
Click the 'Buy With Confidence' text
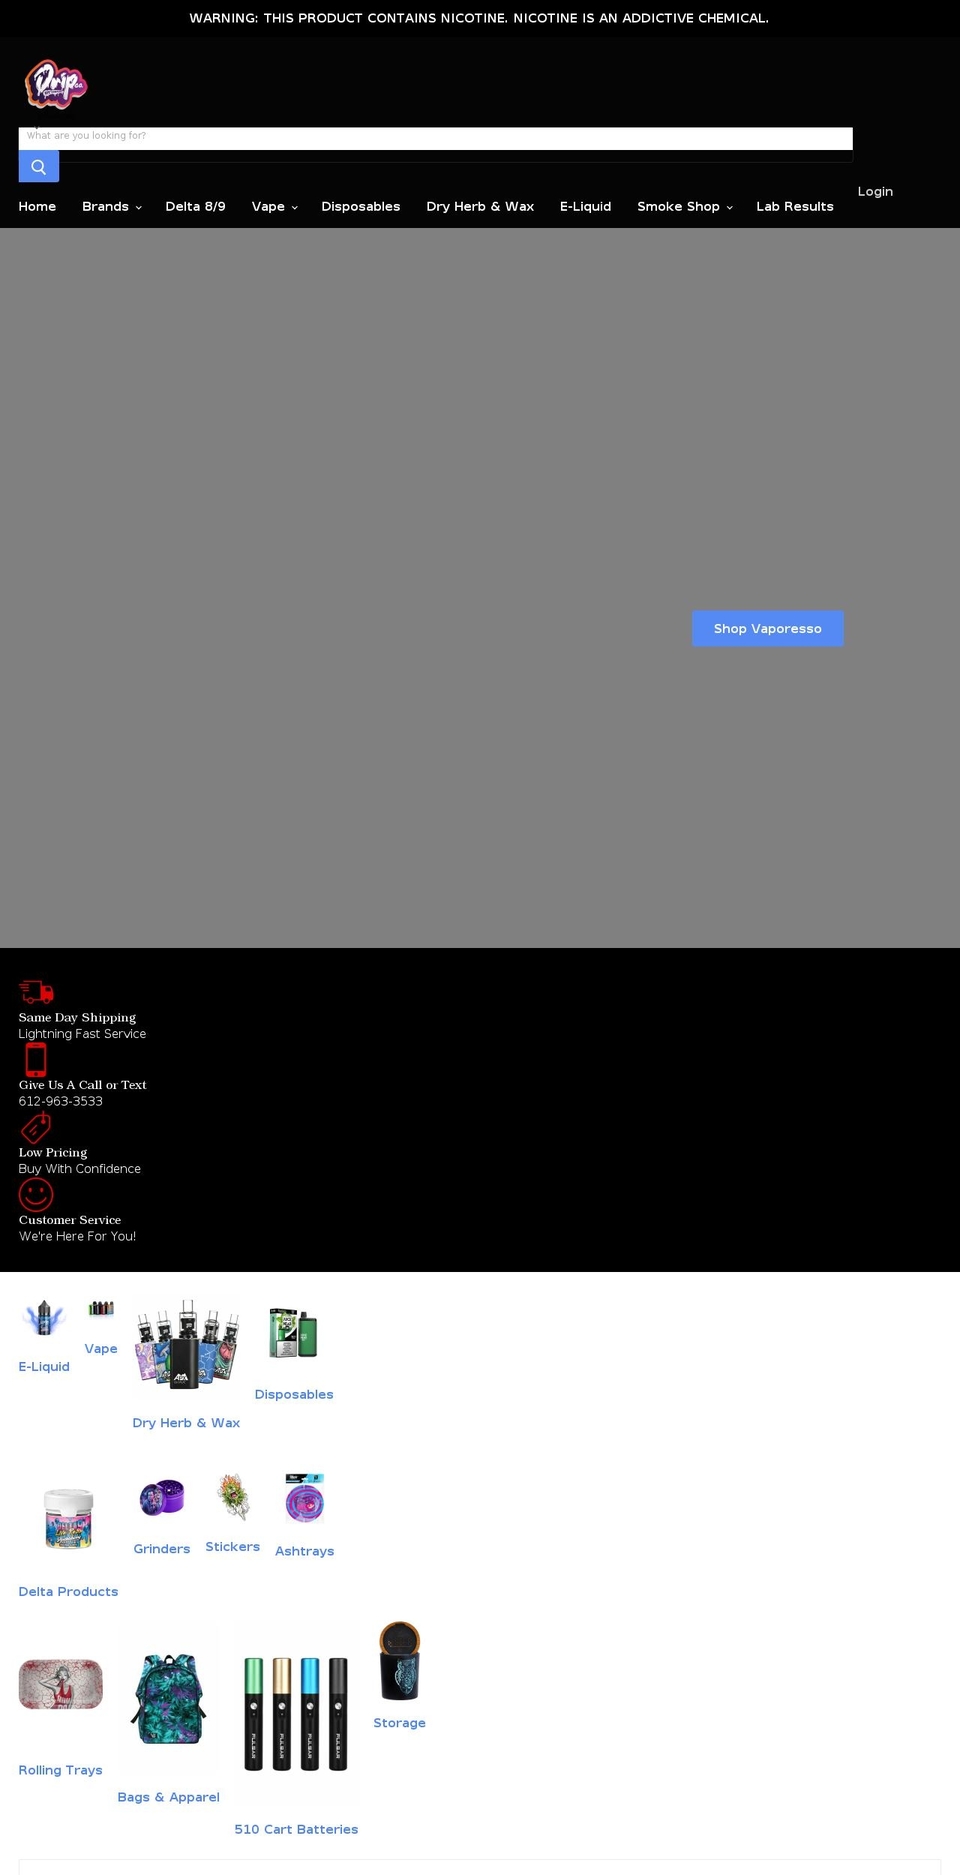tap(80, 1169)
